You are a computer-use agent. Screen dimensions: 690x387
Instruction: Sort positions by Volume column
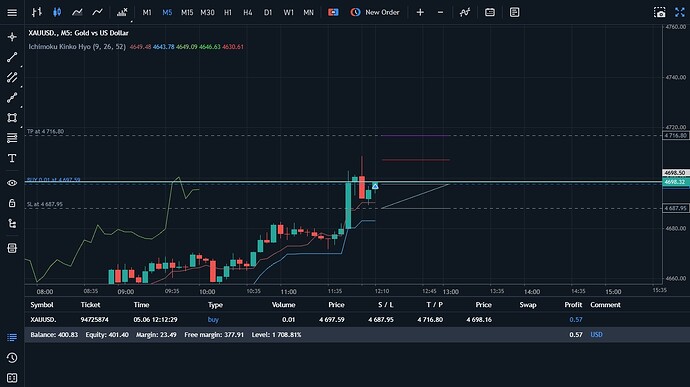[283, 305]
